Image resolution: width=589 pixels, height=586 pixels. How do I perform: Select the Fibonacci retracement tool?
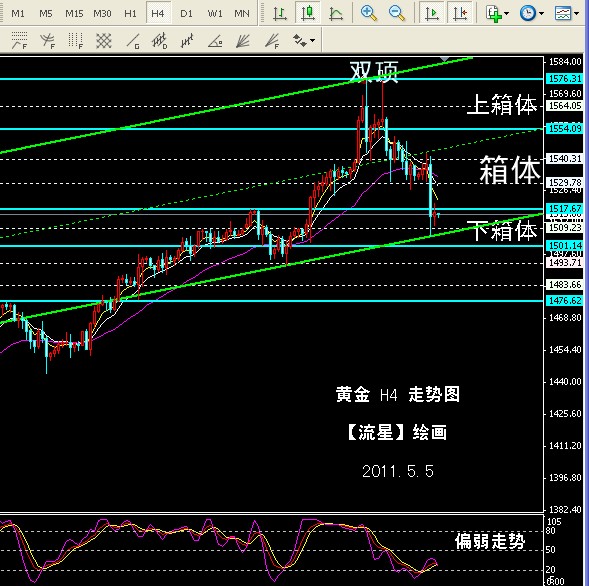pos(19,41)
